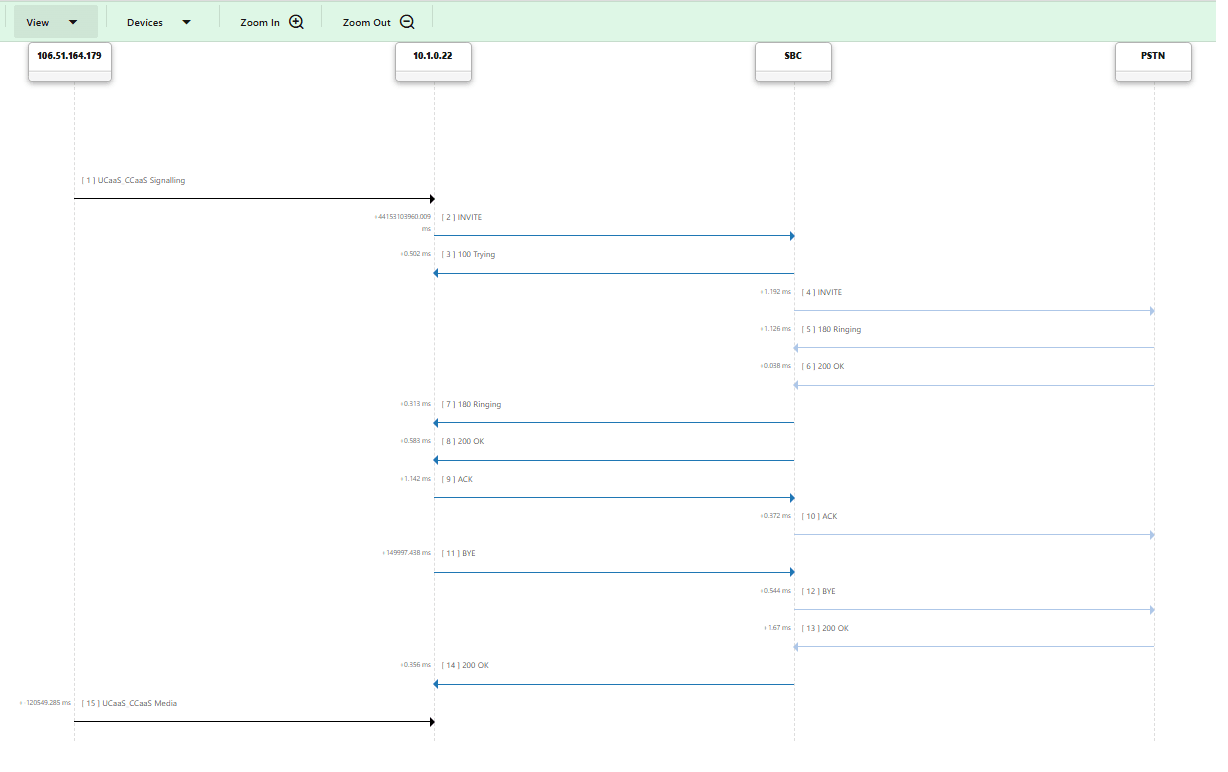
Task: Select the [15] UCaaS_CCaaS Media label
Action: [x=129, y=703]
